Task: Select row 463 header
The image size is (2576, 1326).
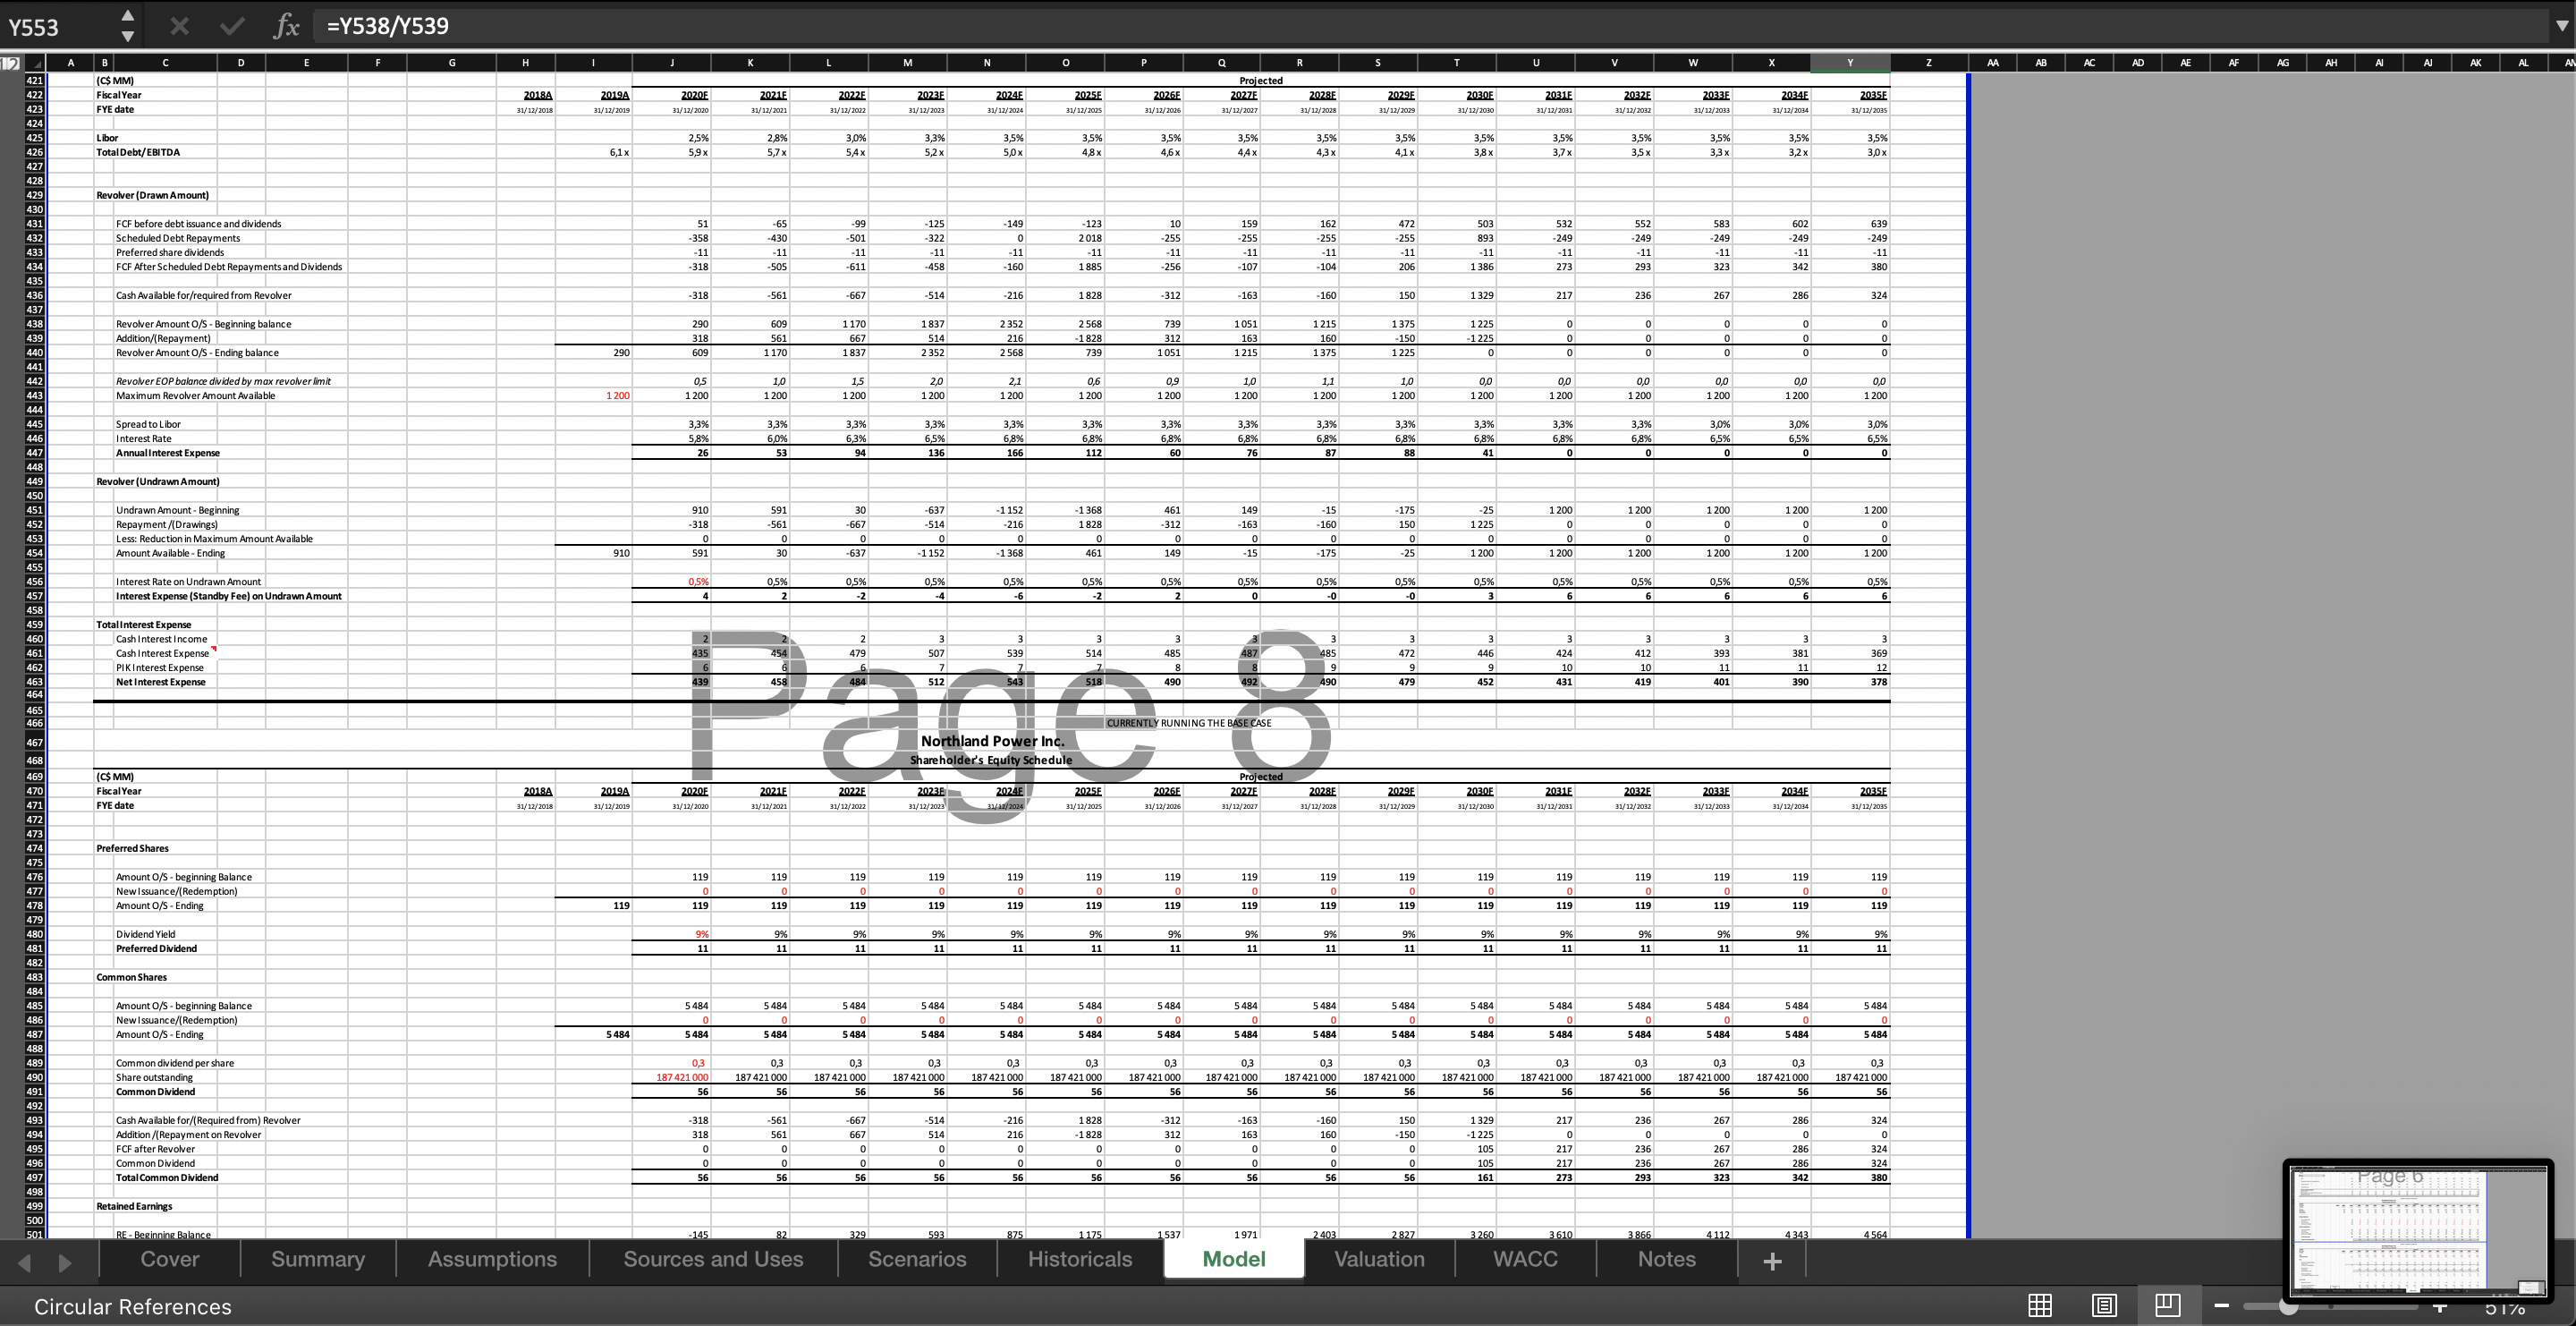Action: [x=35, y=682]
